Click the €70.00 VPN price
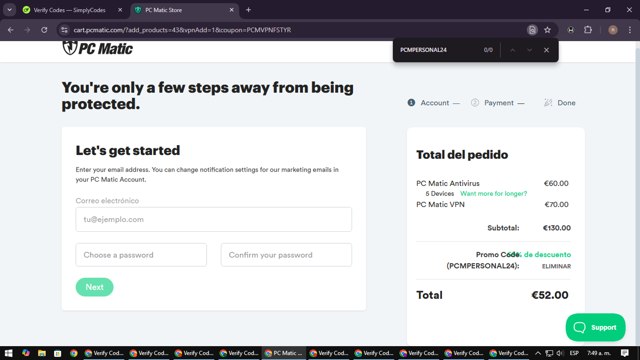This screenshot has height=360, width=640. coord(556,204)
